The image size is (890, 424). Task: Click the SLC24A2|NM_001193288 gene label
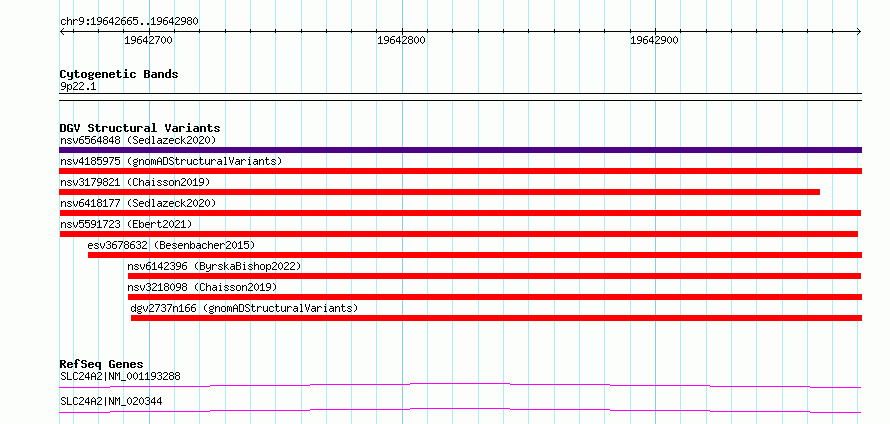point(120,376)
